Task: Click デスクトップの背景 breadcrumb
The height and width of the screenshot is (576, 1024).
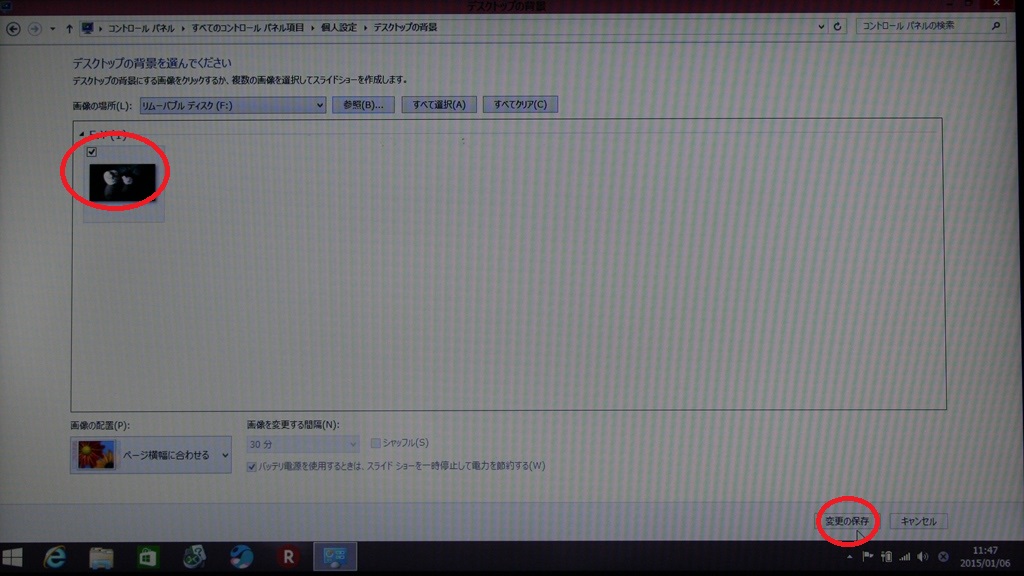Action: tap(405, 28)
